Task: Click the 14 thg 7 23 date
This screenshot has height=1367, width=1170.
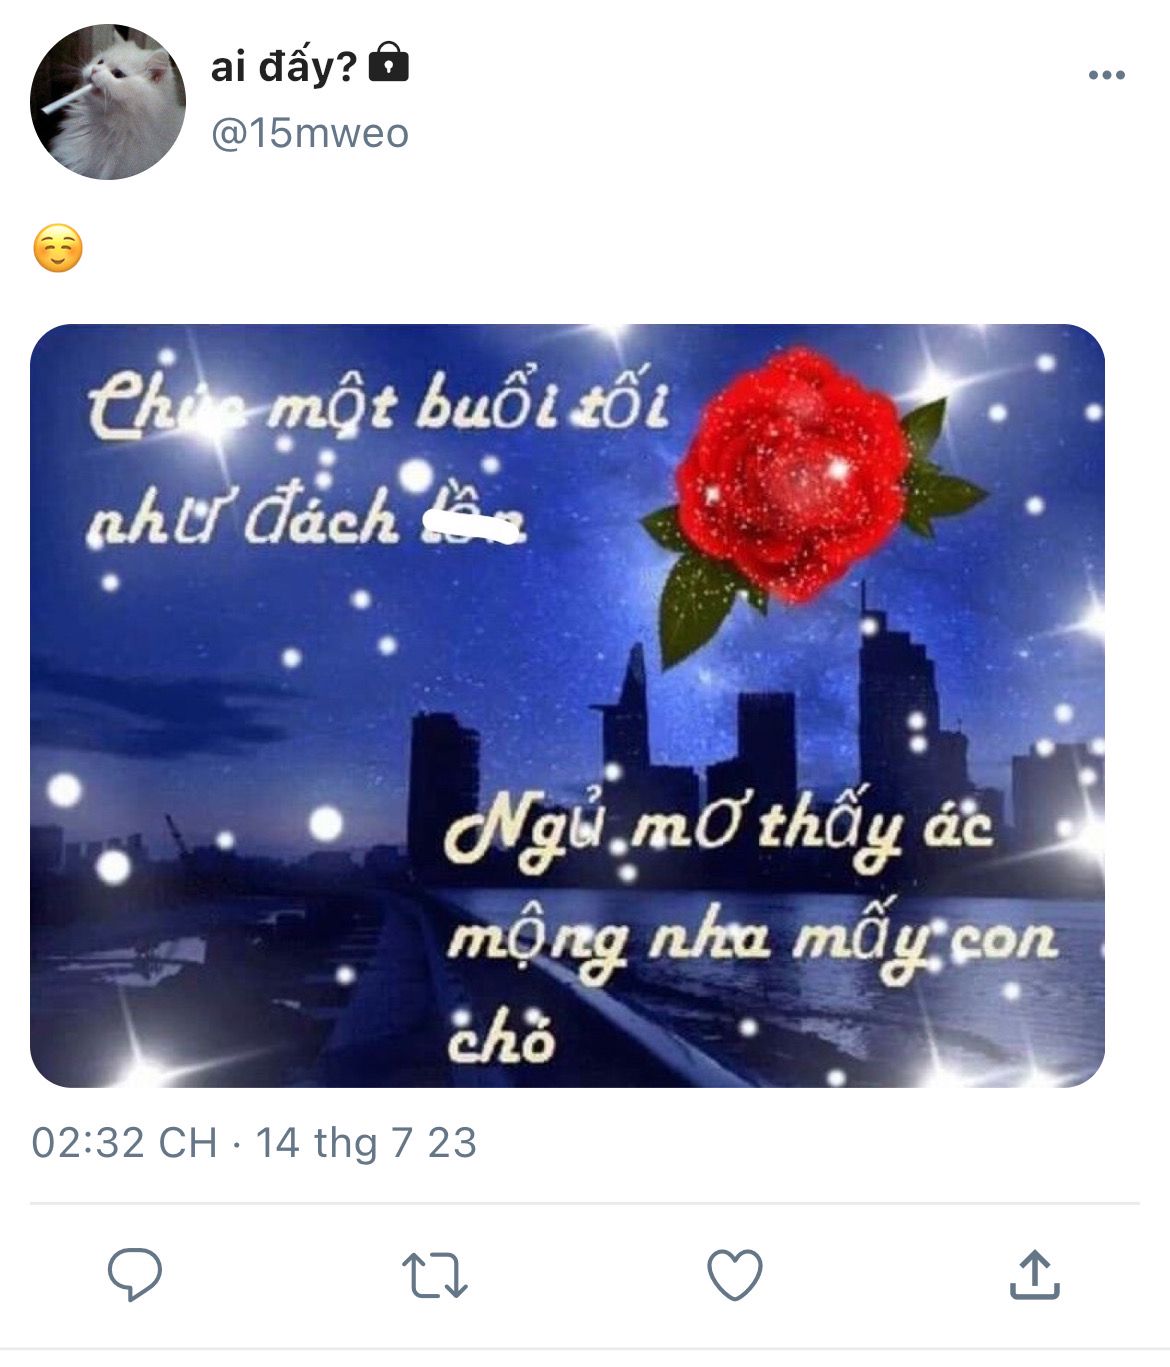Action: point(366,1143)
